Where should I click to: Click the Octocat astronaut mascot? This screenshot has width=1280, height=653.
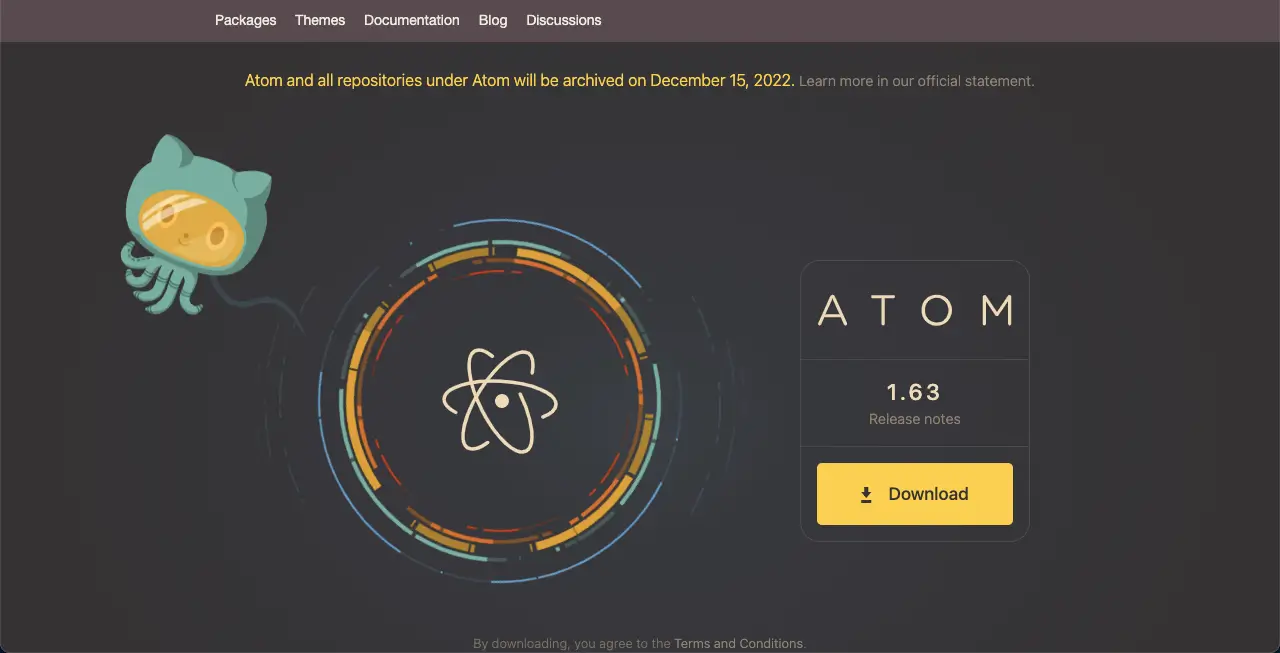pos(196,225)
